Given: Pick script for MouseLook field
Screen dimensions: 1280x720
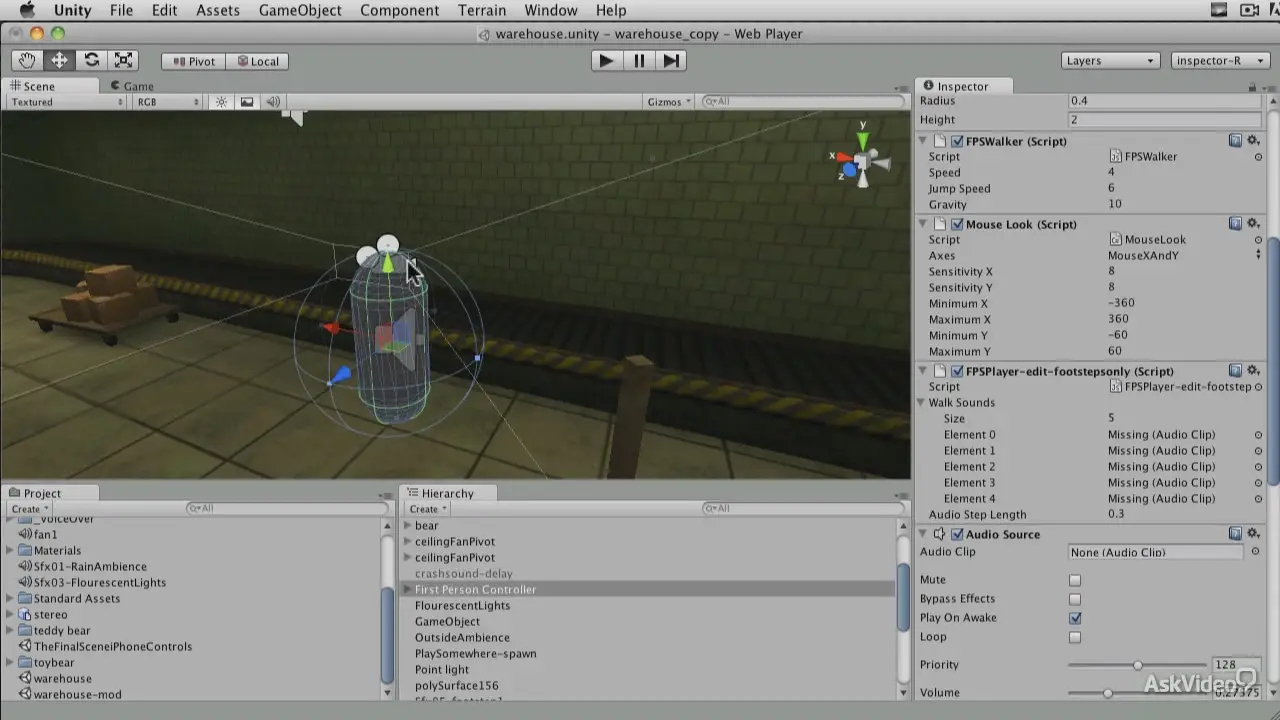Looking at the screenshot, I should click(x=1258, y=240).
